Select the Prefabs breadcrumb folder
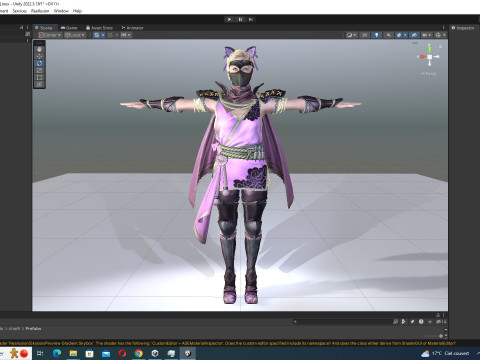The image size is (480, 360). click(x=33, y=329)
